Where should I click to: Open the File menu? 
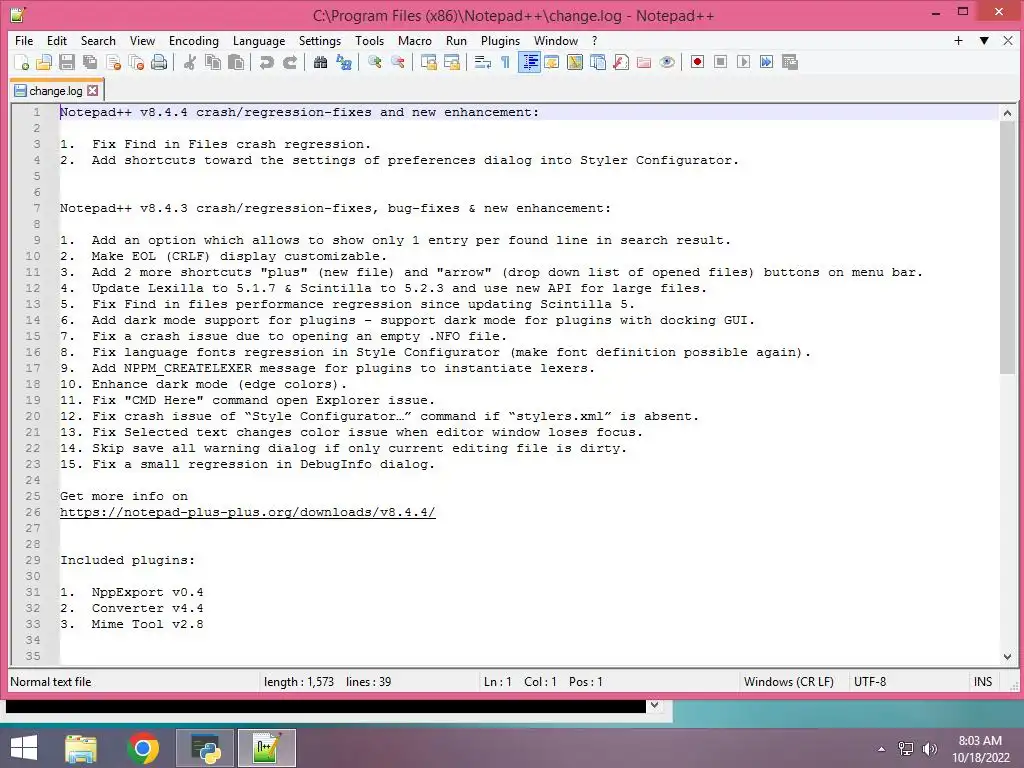[x=24, y=40]
